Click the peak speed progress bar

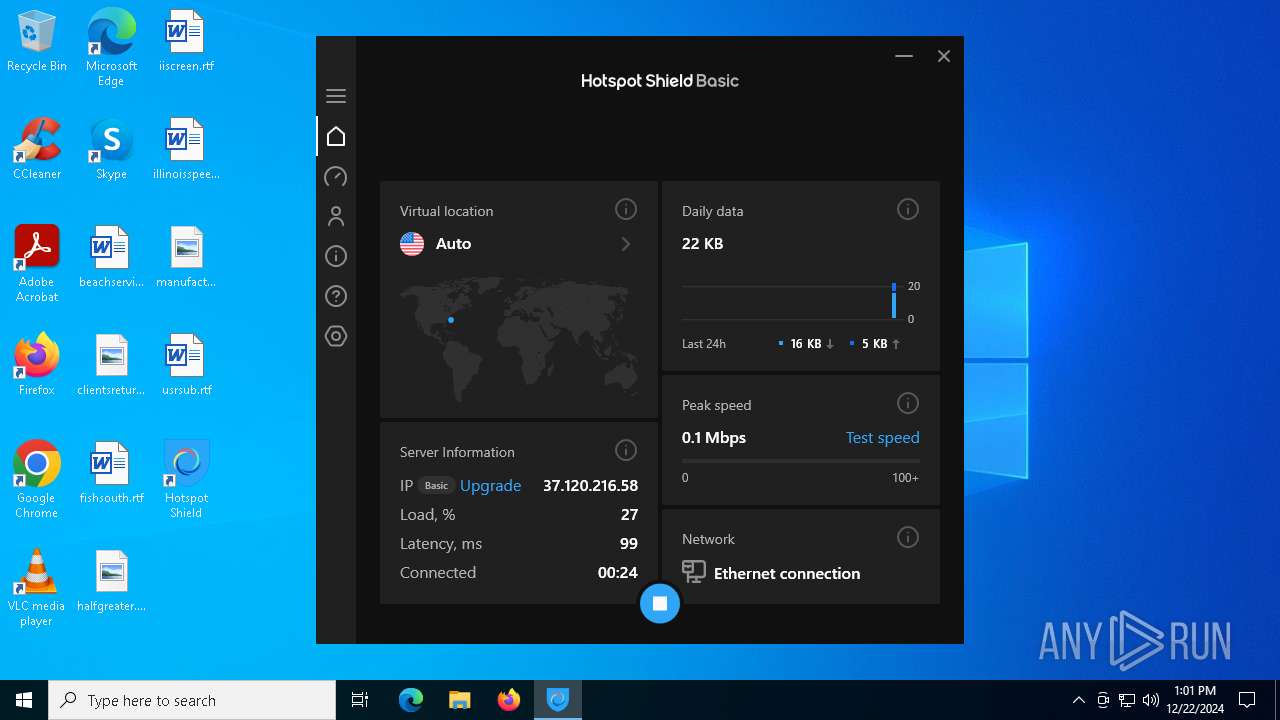800,461
